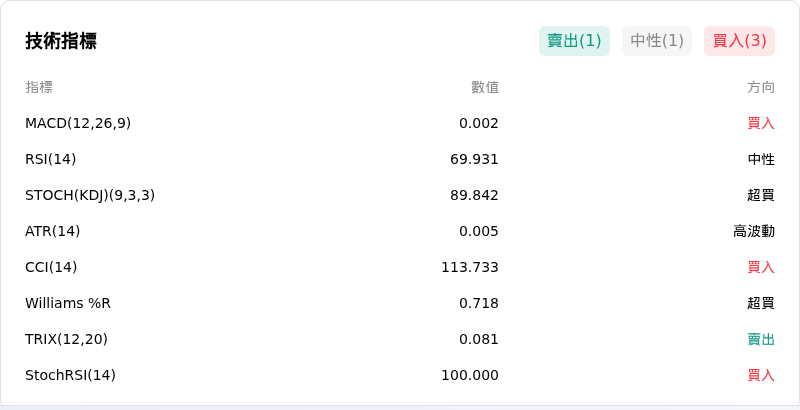Click the StochRSI(14) indicator name

[x=70, y=375]
